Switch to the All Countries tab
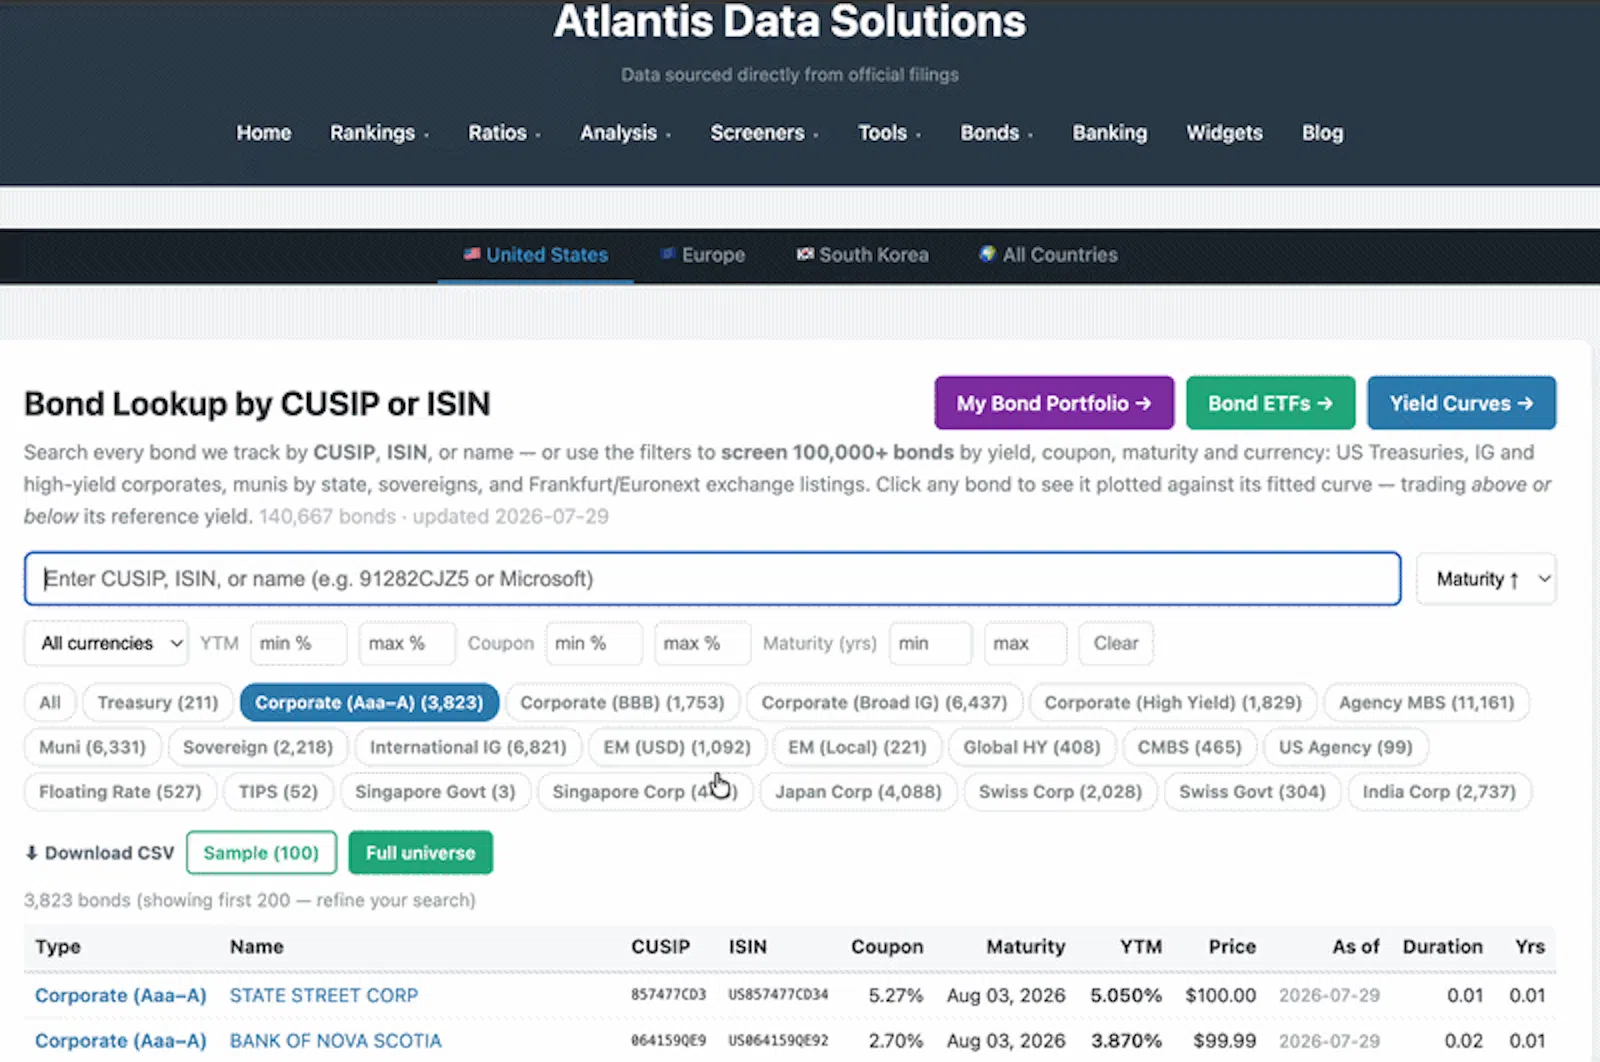This screenshot has width=1600, height=1062. click(x=1048, y=255)
